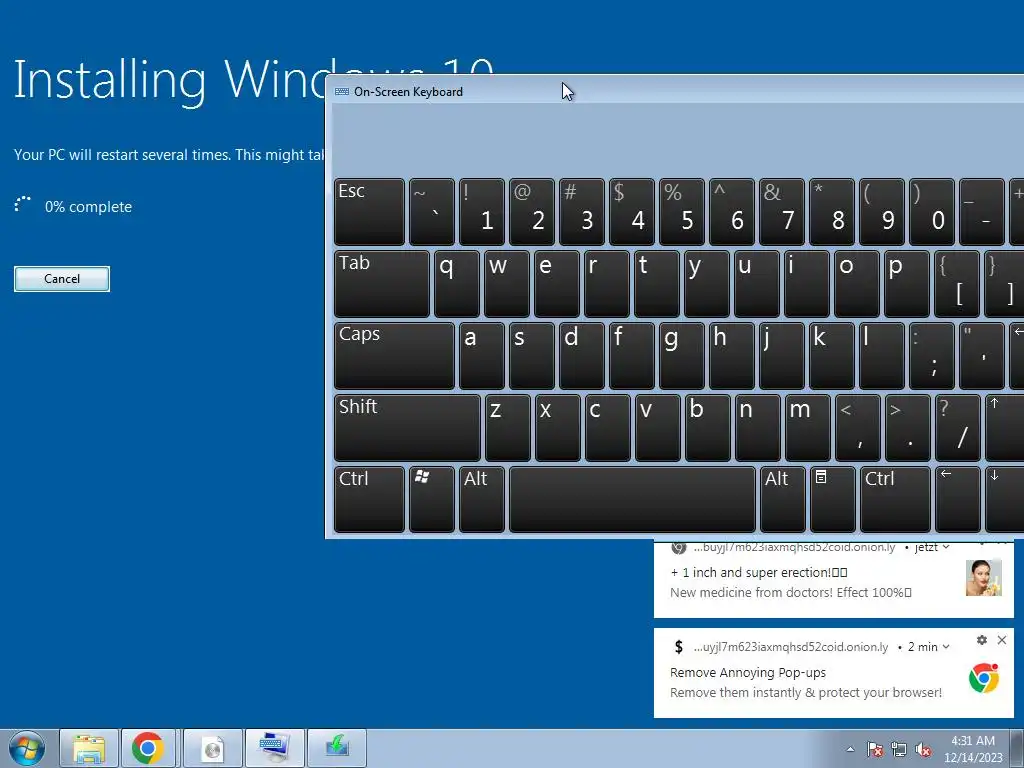Viewport: 1024px width, 768px height.
Task: Click the semicolon key
Action: point(932,356)
